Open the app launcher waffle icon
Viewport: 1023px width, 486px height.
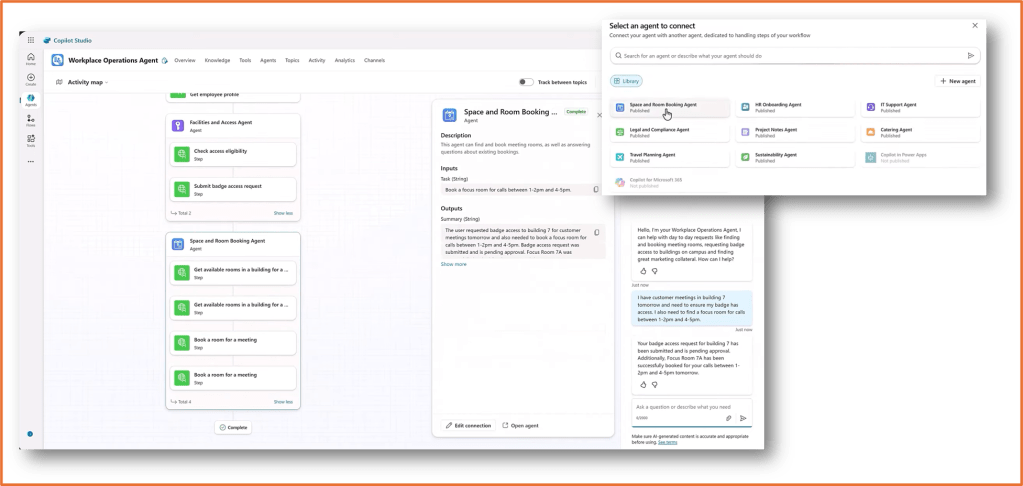[x=31, y=40]
